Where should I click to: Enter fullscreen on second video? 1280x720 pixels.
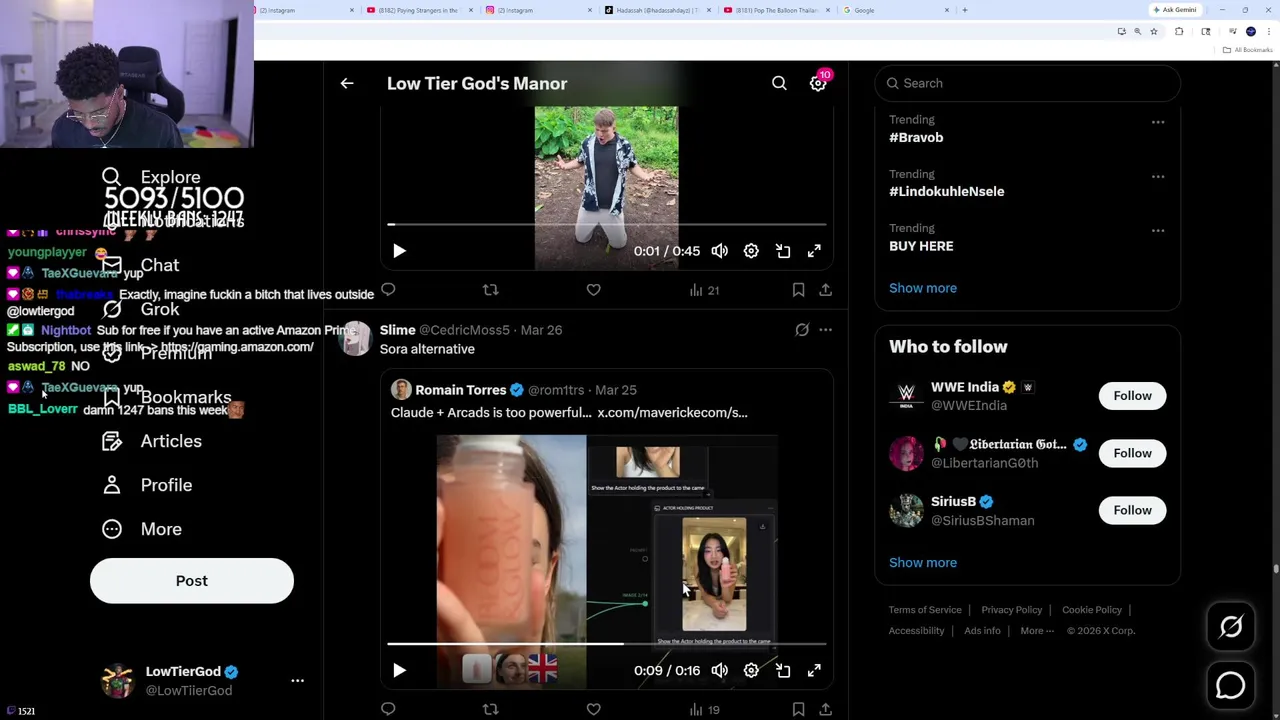(x=814, y=671)
